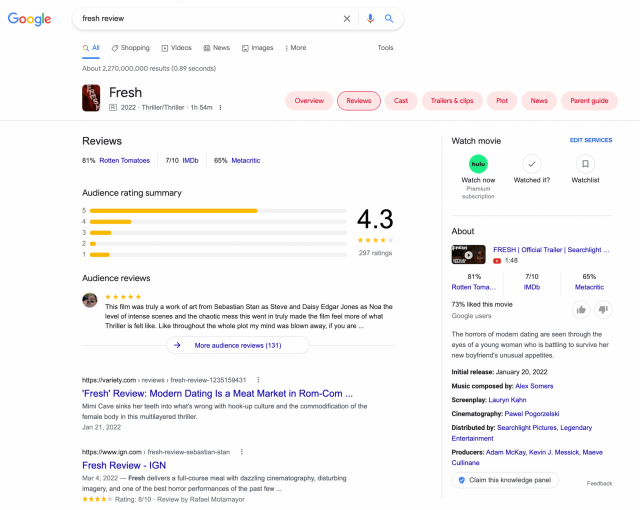640x510 pixels.
Task: Open the Variety 'Fresh' Review link
Action: tap(217, 394)
